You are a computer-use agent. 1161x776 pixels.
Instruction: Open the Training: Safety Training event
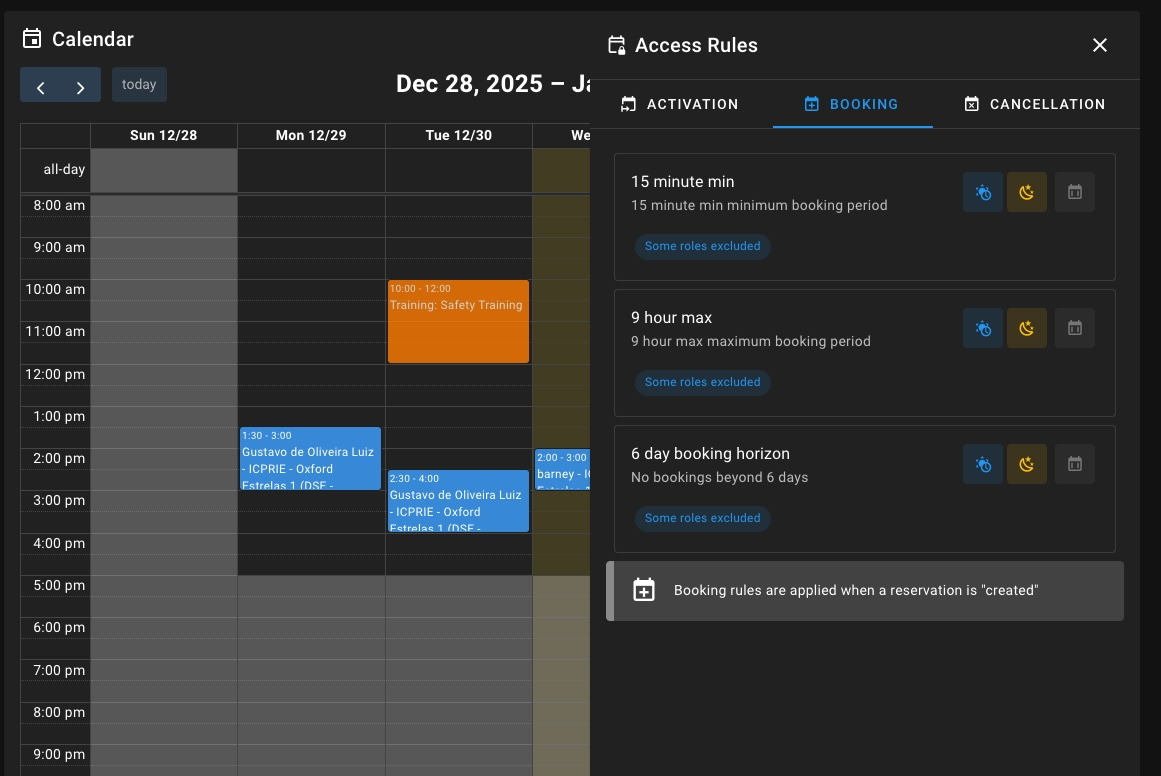point(458,320)
